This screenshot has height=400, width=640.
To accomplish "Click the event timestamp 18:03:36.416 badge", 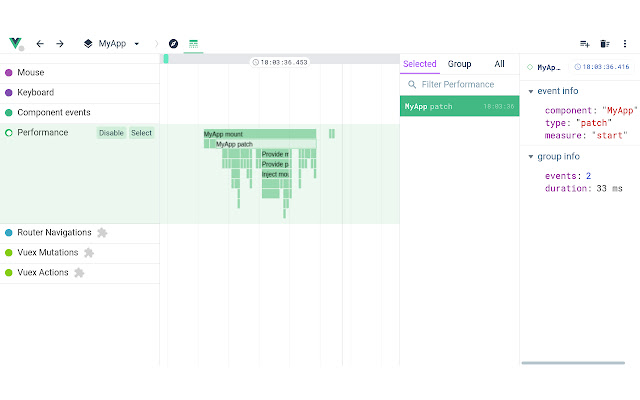I will 602,67.
